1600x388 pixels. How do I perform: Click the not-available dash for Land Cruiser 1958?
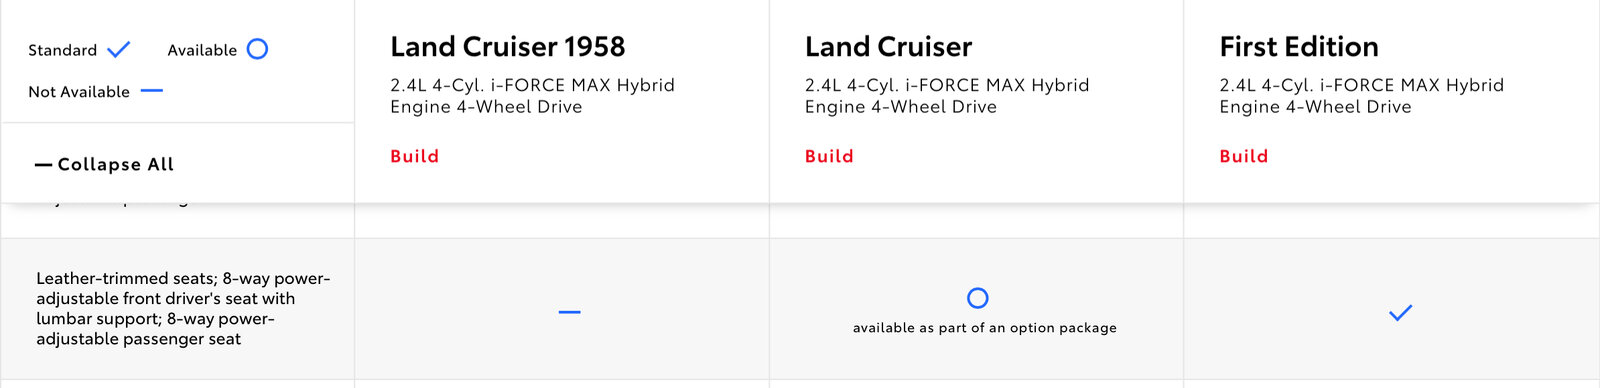click(x=570, y=312)
